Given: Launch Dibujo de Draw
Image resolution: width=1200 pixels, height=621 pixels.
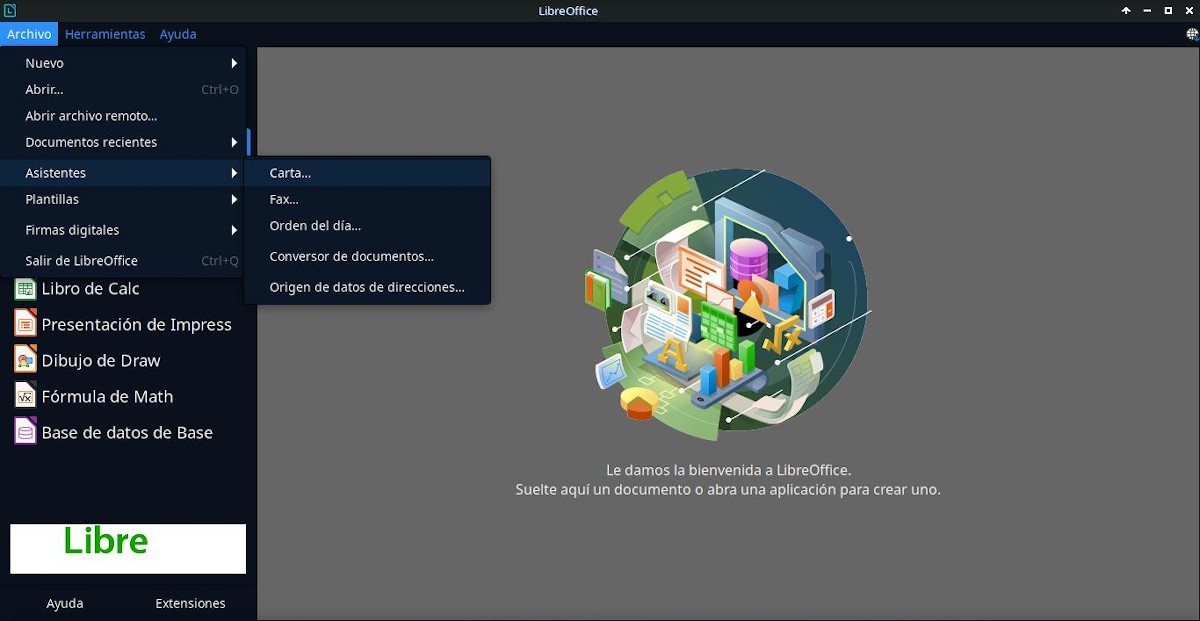Looking at the screenshot, I should tap(100, 360).
